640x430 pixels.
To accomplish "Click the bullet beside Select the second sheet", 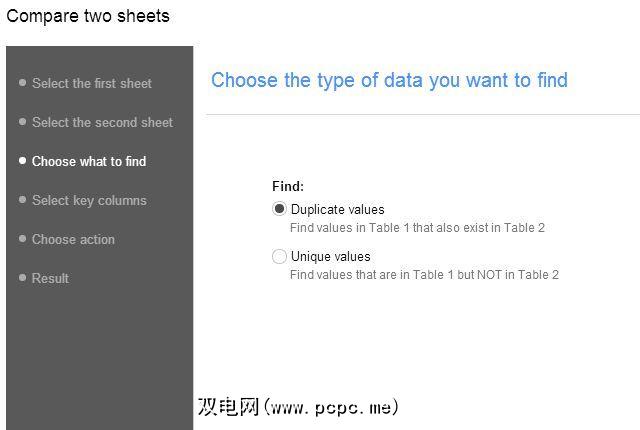I will [x=22, y=122].
